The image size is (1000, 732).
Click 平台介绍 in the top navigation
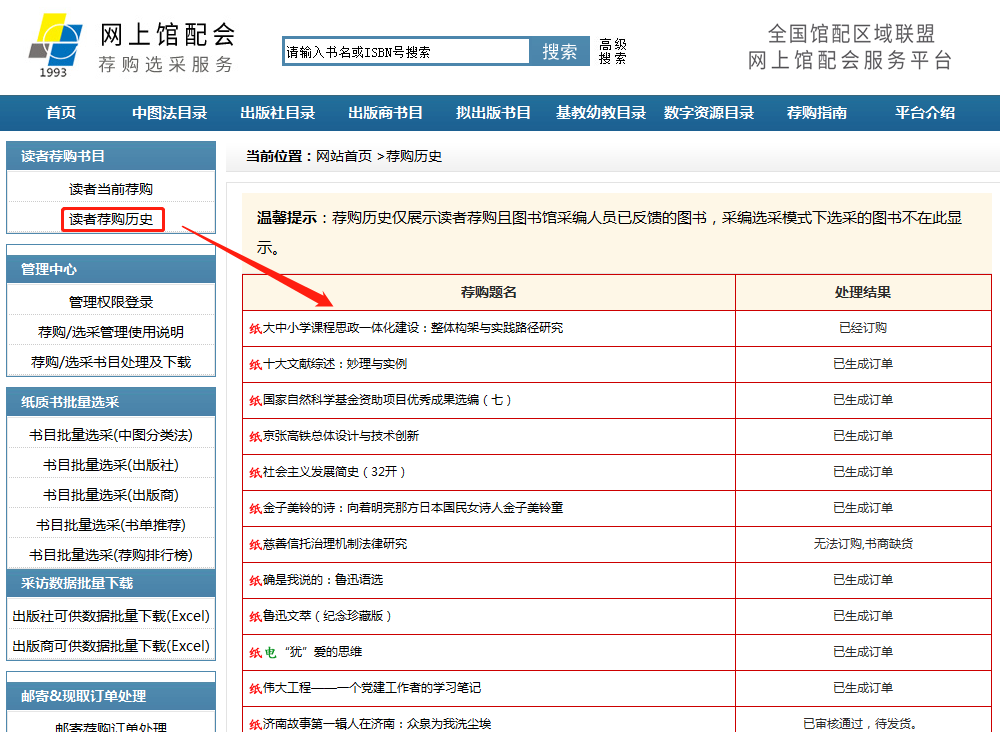[x=925, y=113]
